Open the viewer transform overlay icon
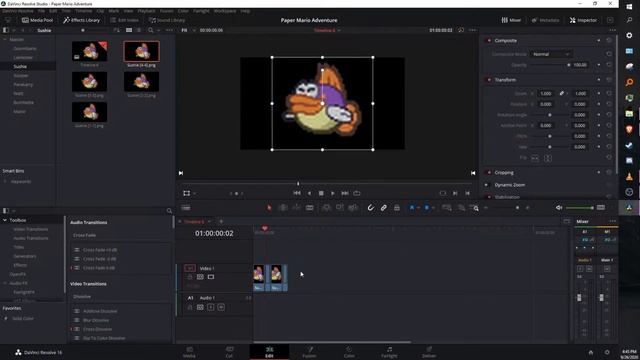The image size is (640, 360). (x=187, y=193)
